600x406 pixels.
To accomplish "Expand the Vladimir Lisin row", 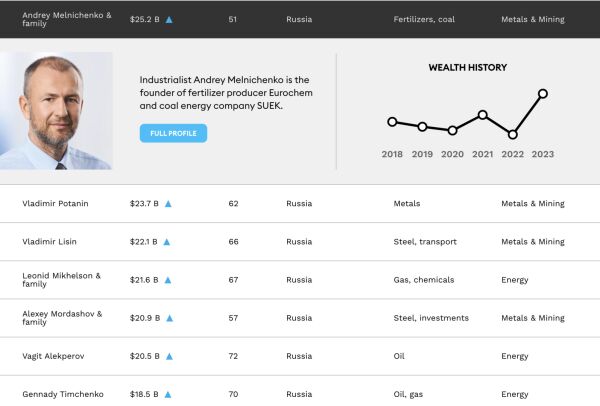I will [x=49, y=242].
